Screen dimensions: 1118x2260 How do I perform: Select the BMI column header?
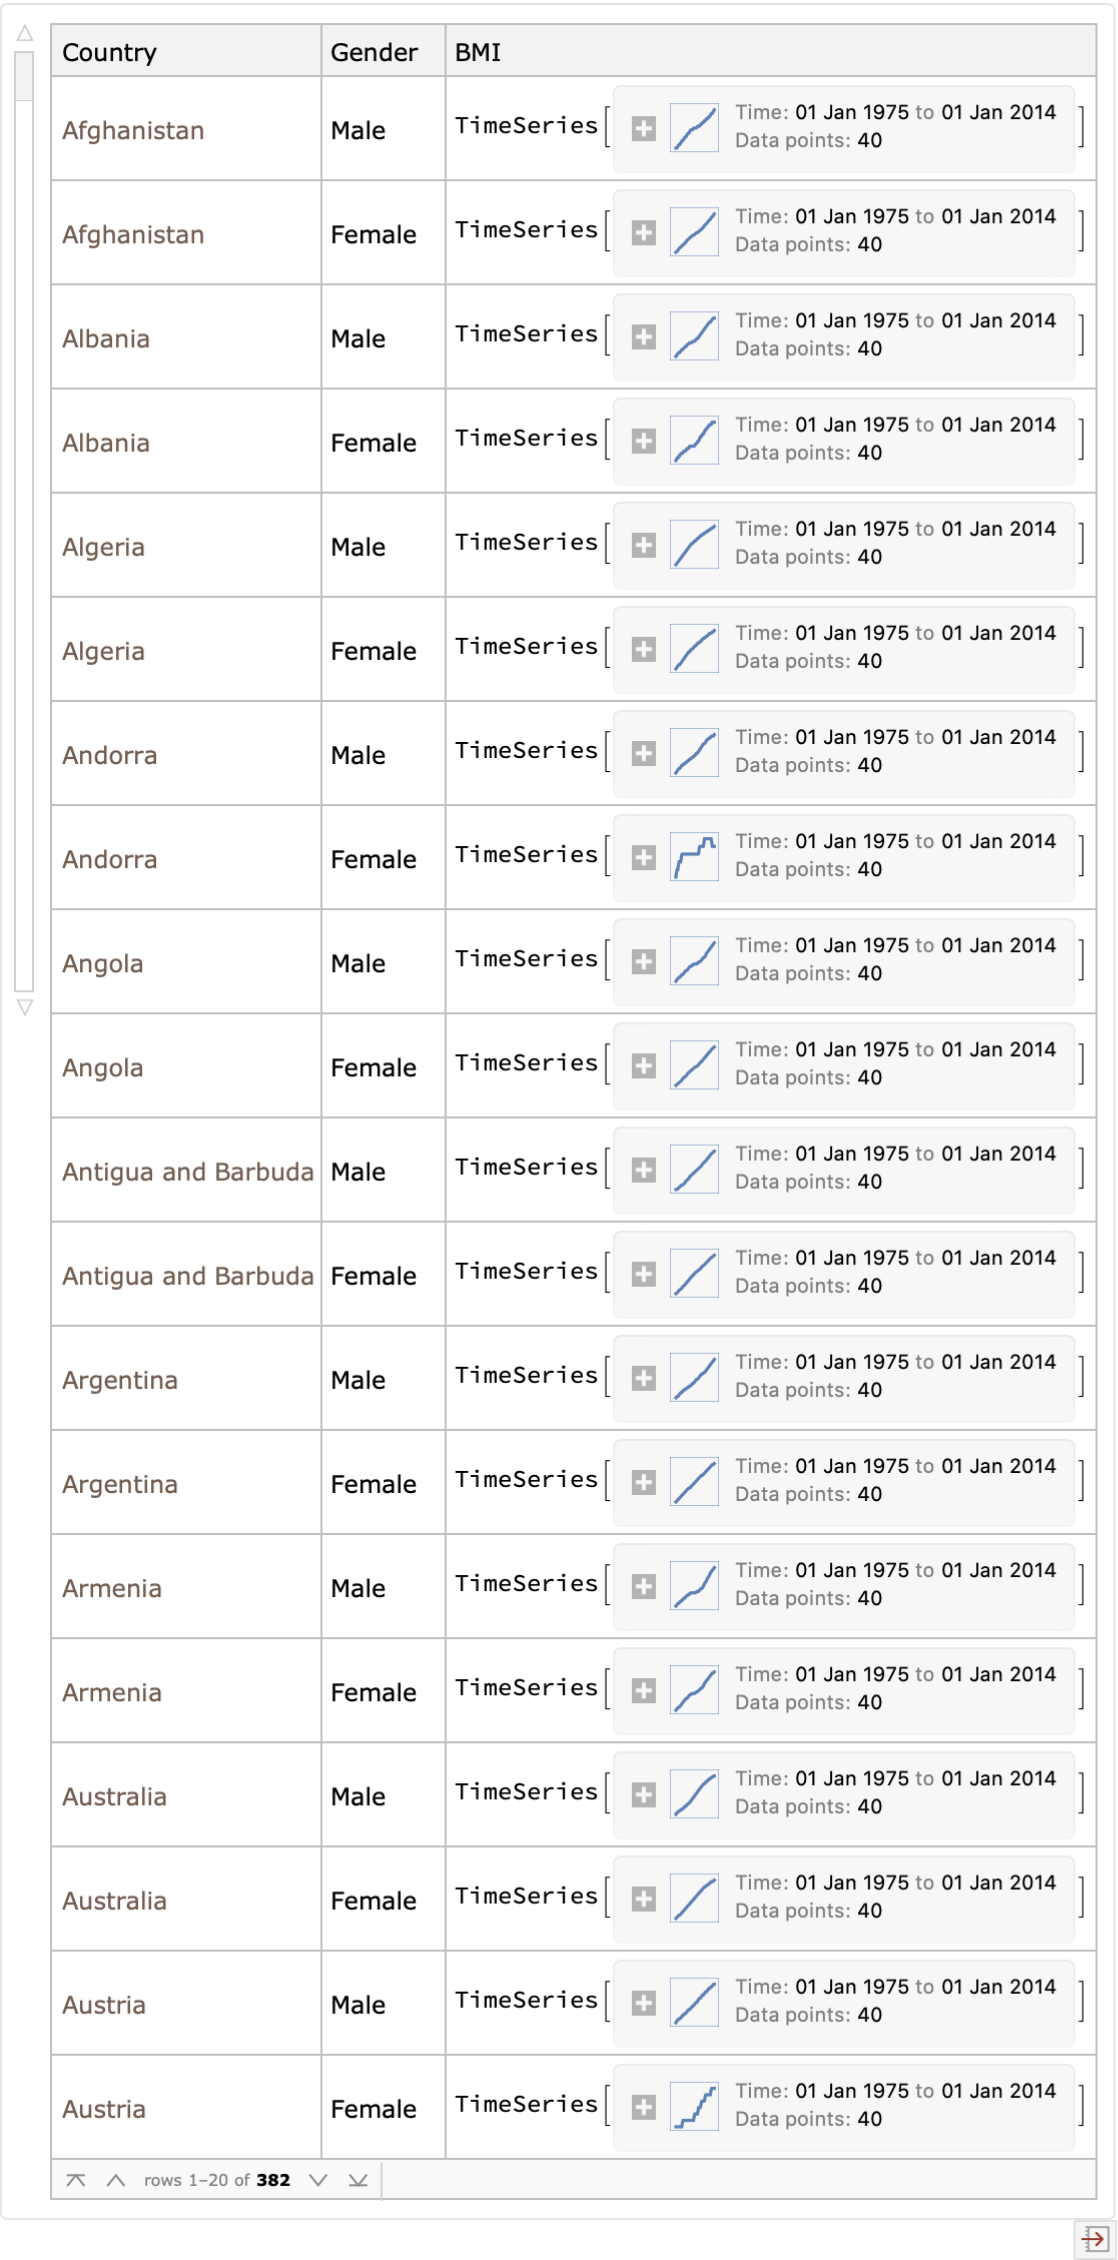[x=478, y=52]
